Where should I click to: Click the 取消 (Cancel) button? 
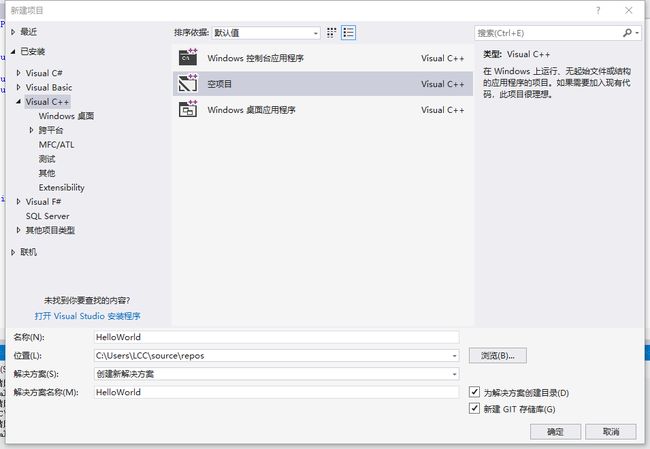pyautogui.click(x=611, y=432)
